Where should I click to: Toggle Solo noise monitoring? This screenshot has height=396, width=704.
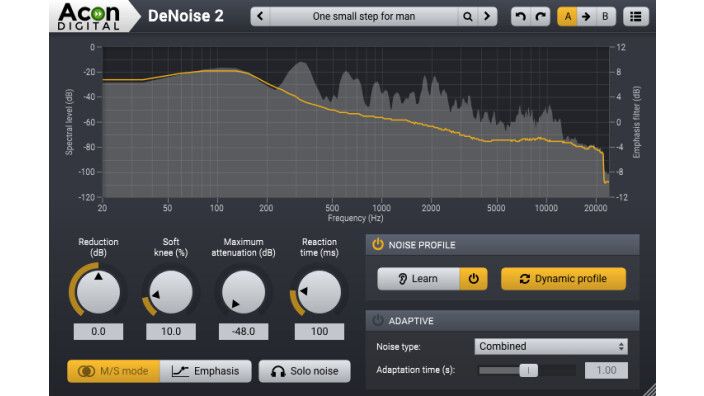click(x=304, y=371)
